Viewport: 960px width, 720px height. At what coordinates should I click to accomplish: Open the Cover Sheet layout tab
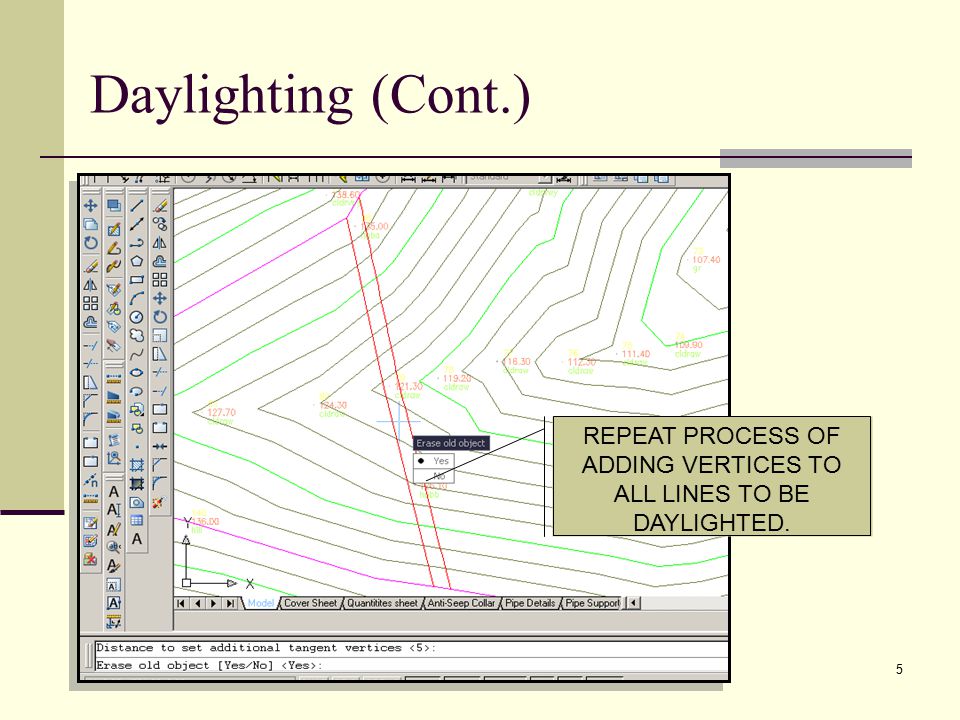tap(310, 603)
